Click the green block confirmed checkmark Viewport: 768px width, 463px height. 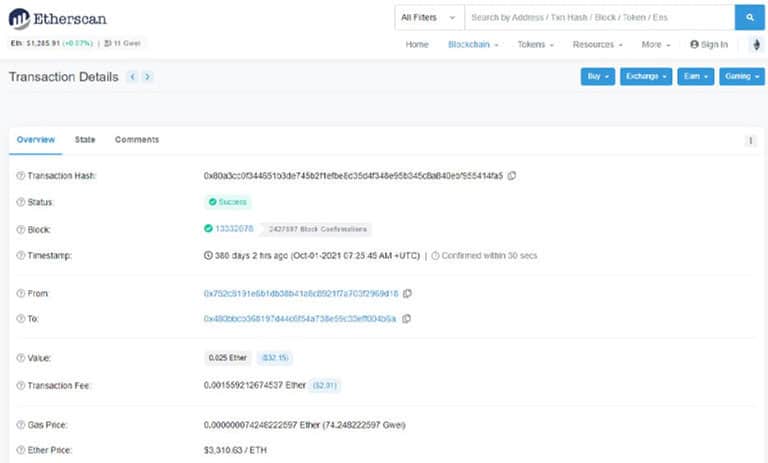[x=208, y=228]
